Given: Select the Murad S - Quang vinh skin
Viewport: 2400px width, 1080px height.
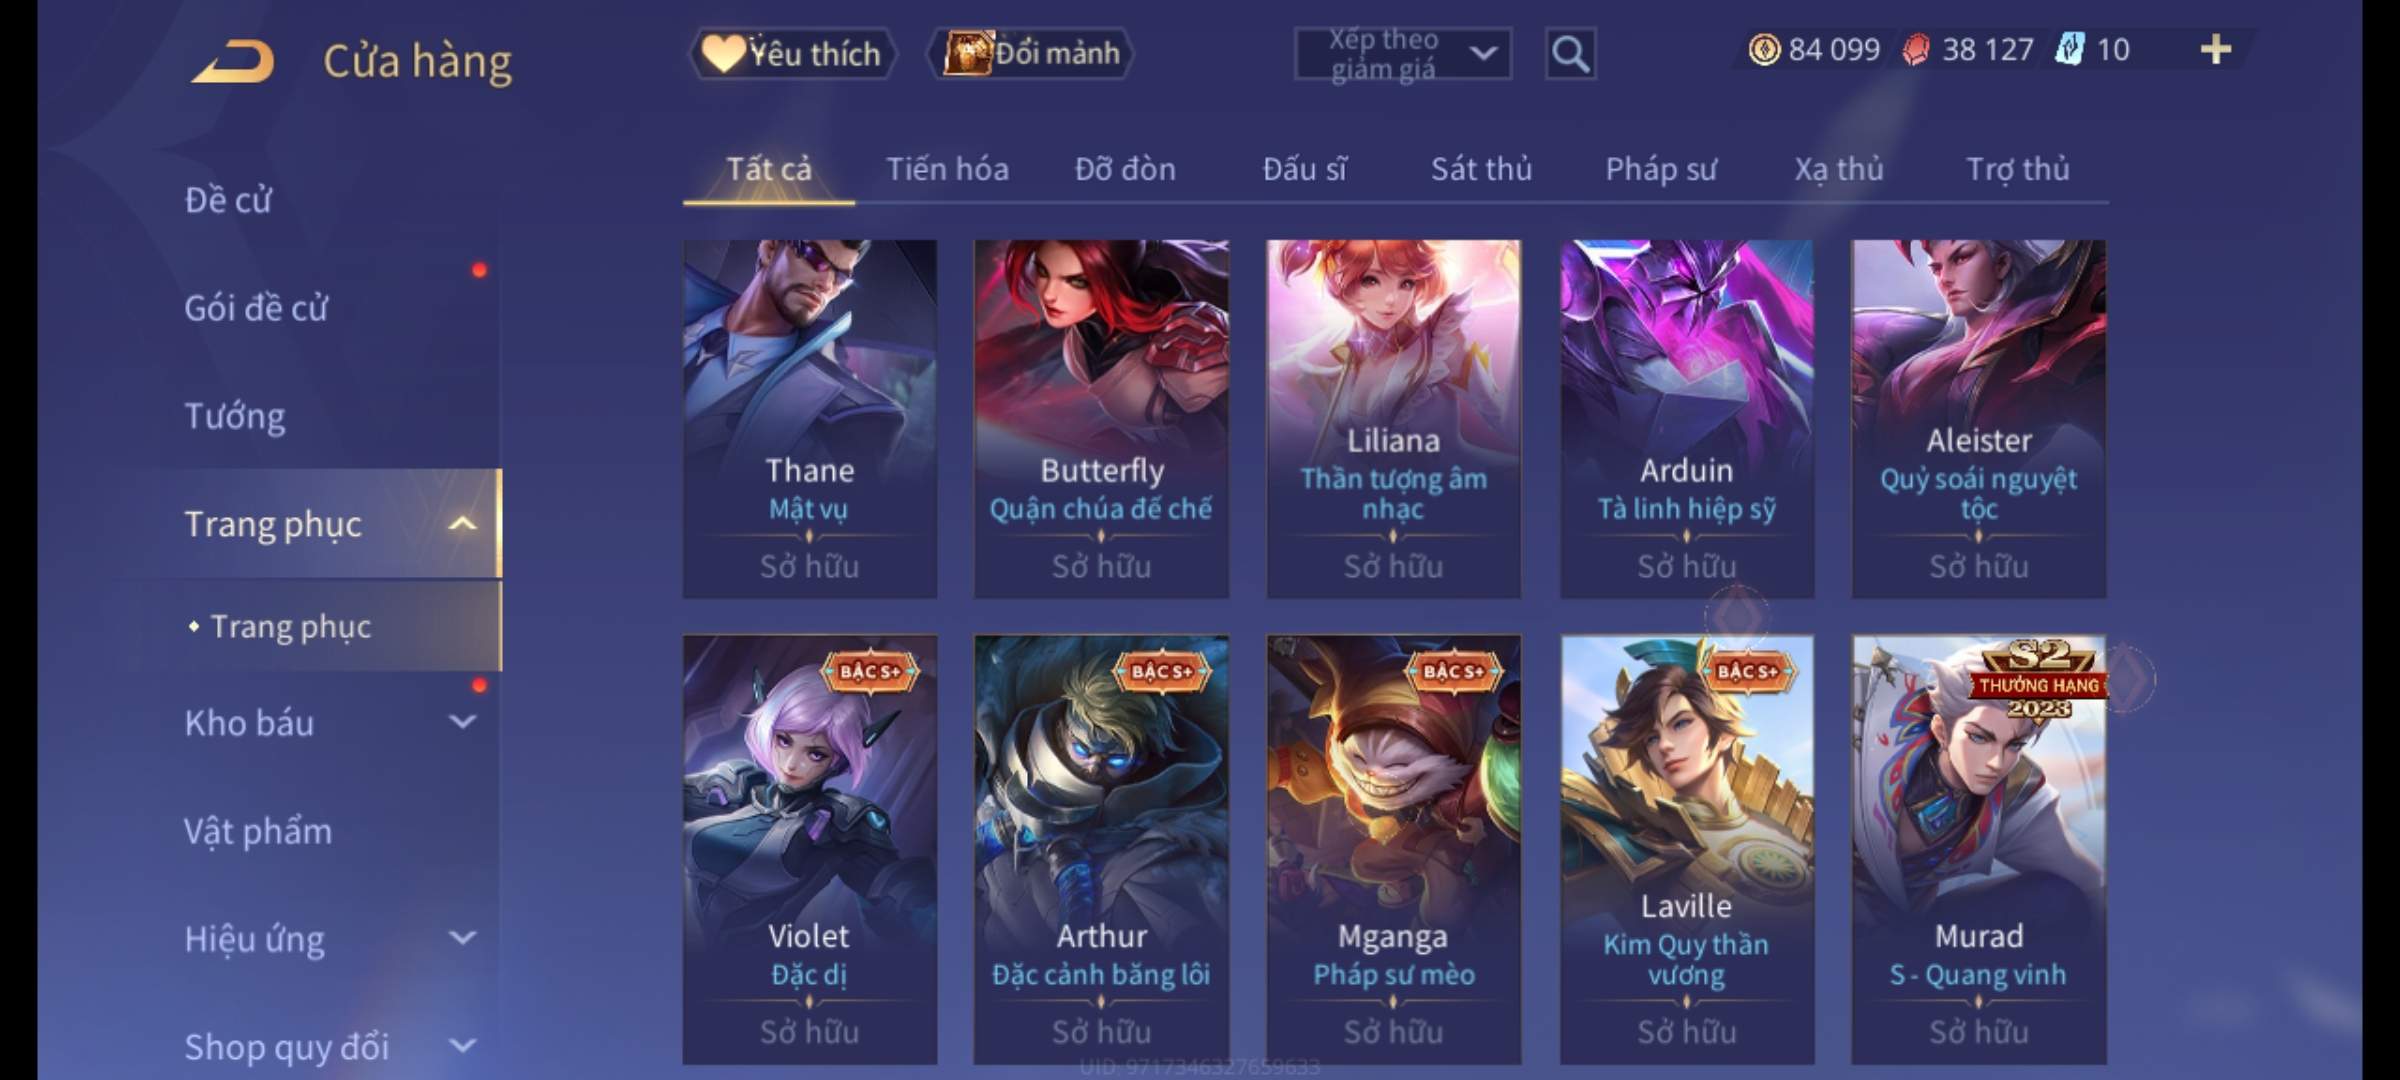Looking at the screenshot, I should click(1978, 850).
